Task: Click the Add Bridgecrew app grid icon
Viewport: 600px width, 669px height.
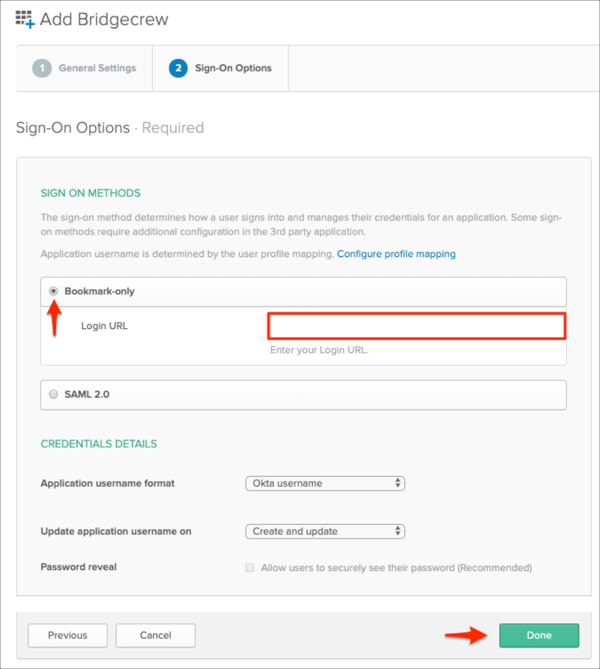Action: 25,18
